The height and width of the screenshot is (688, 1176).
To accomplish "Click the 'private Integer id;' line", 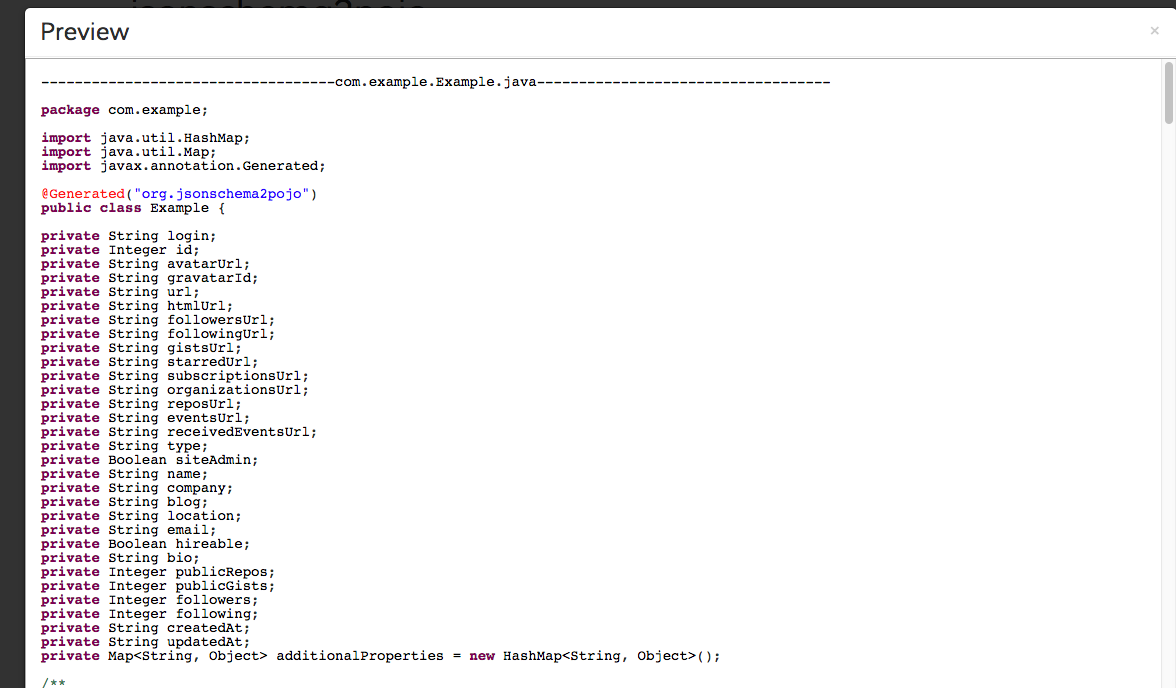I will click(120, 250).
